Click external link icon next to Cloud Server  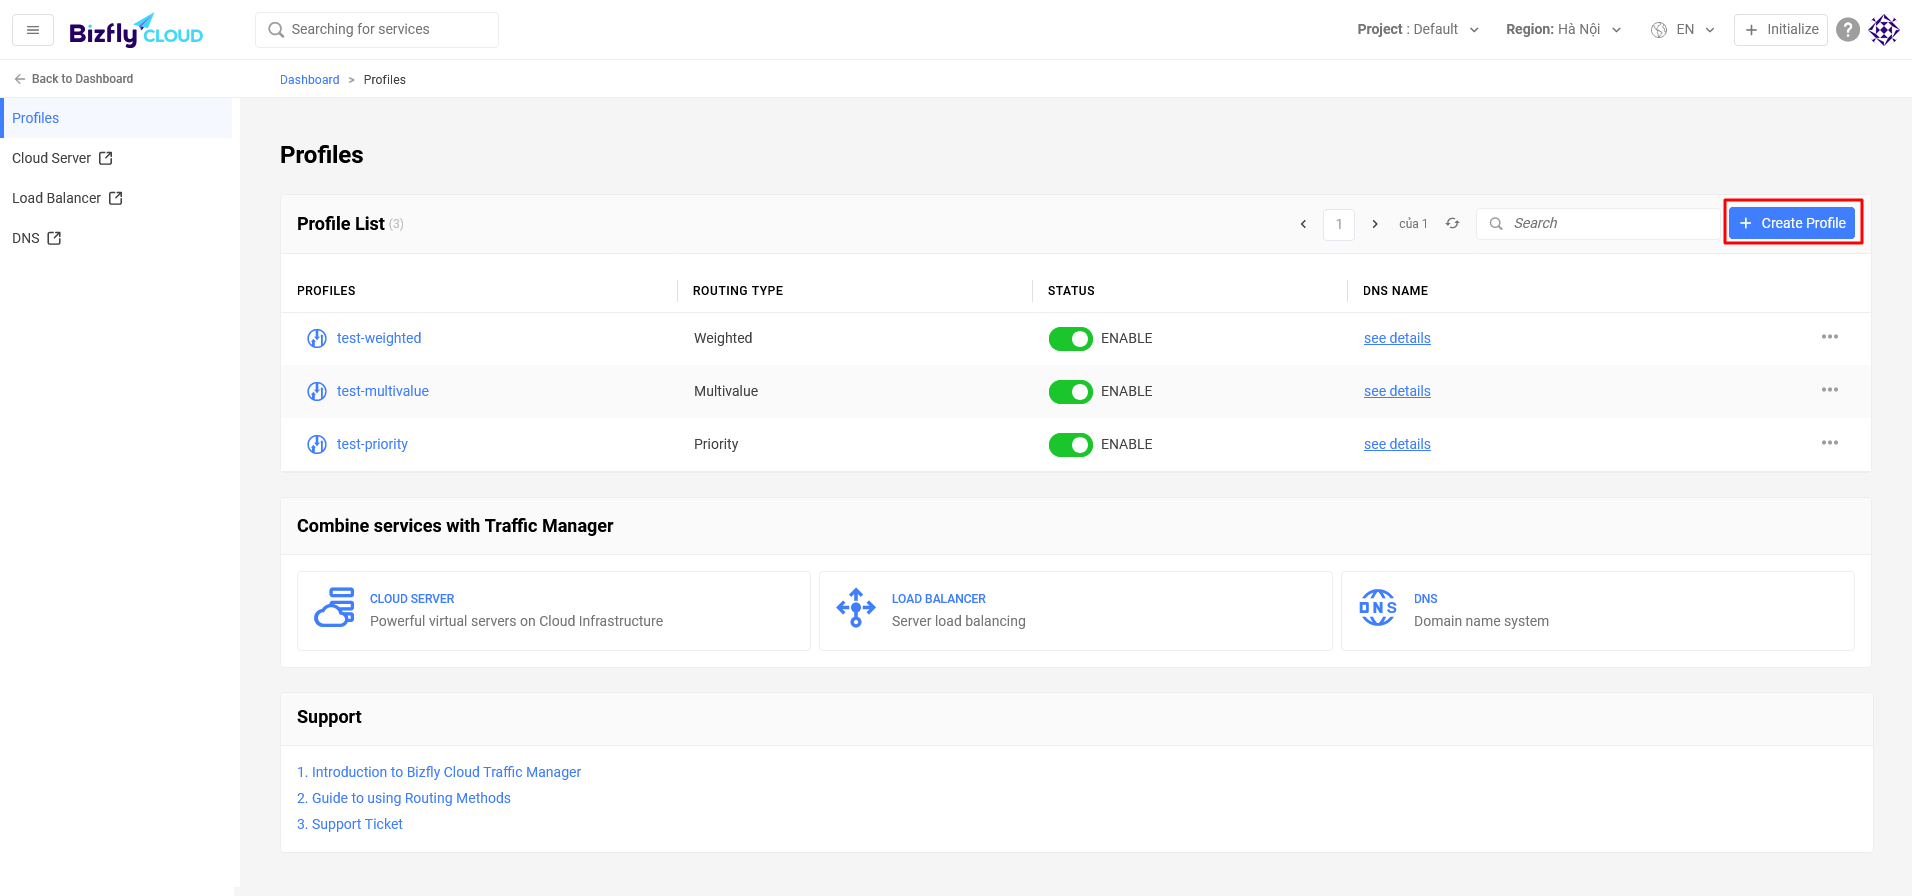point(106,158)
